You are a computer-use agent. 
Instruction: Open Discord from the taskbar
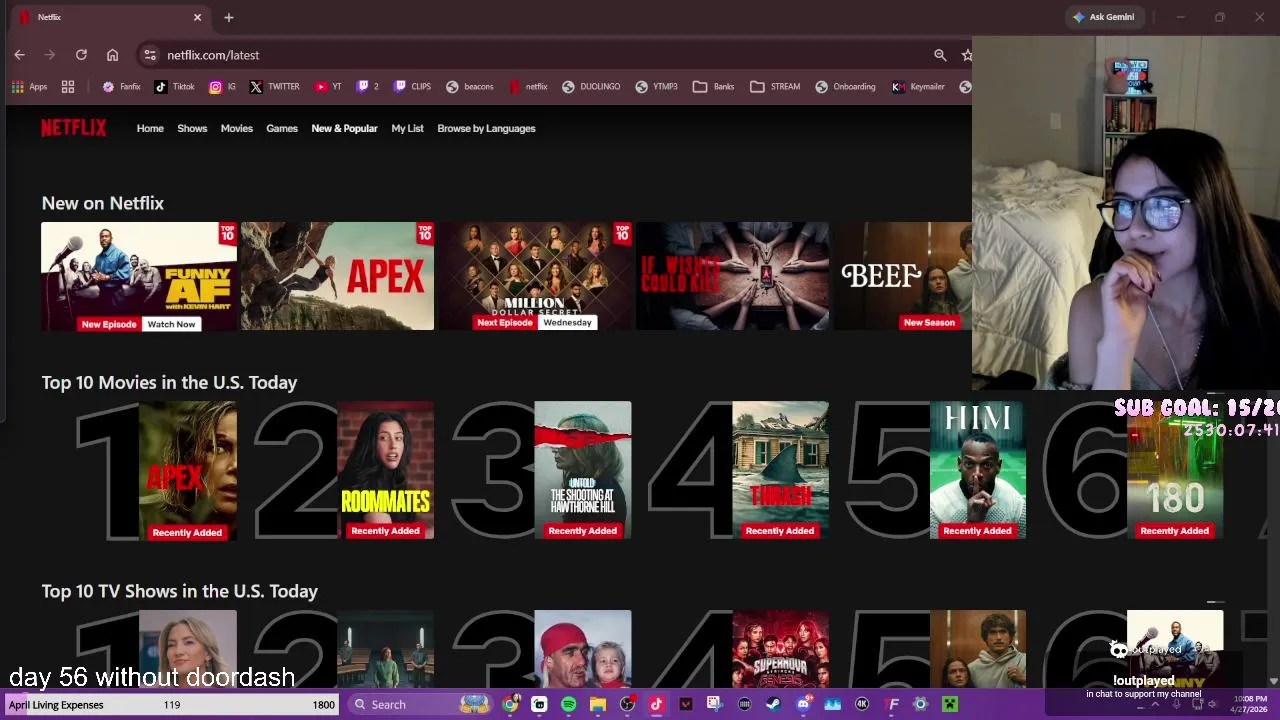coord(803,704)
